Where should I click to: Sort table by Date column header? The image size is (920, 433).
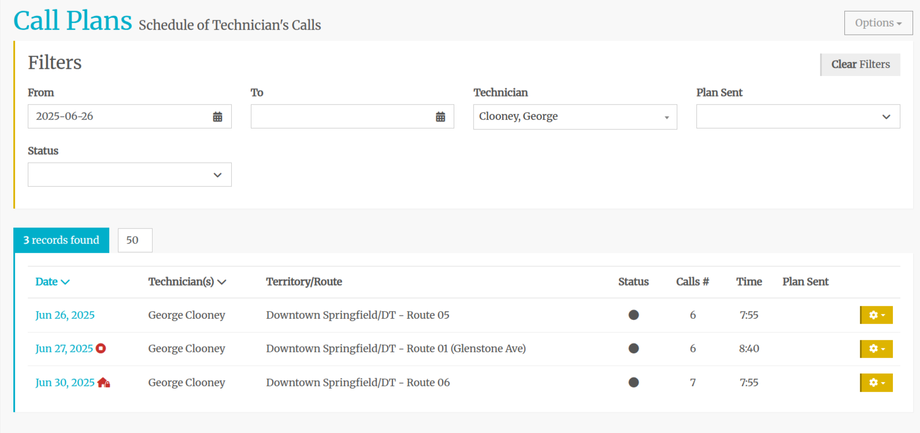point(52,282)
